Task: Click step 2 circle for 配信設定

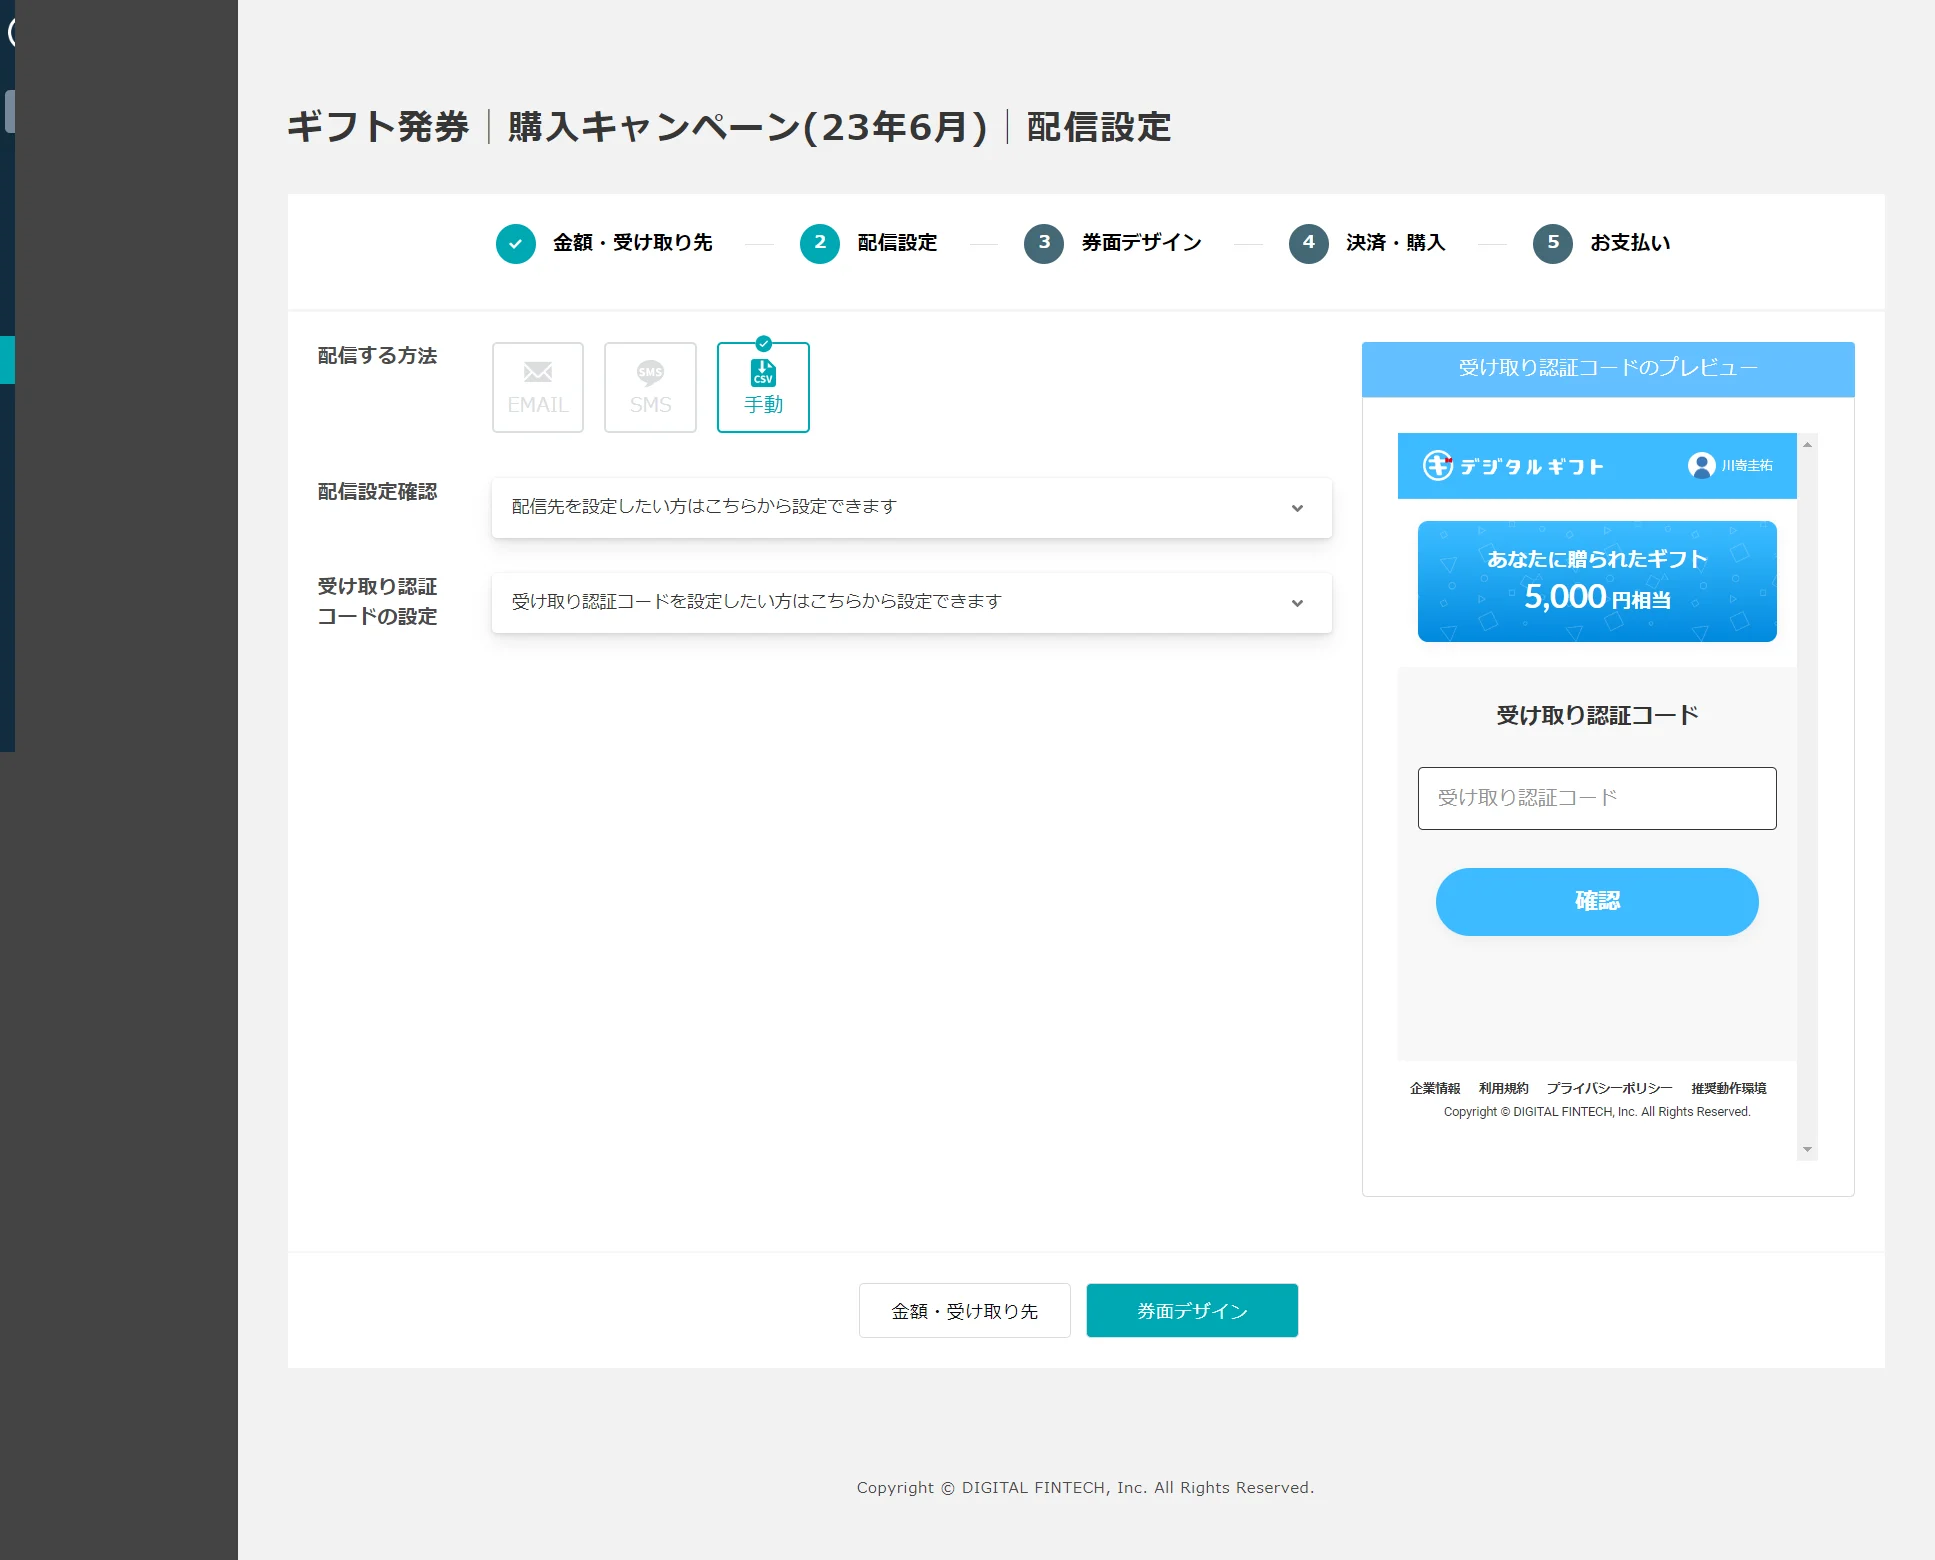Action: tap(820, 243)
